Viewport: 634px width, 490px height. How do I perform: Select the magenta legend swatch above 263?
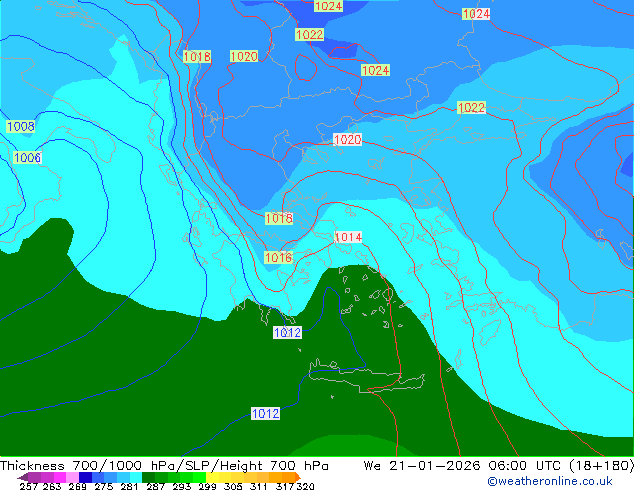click(x=60, y=477)
